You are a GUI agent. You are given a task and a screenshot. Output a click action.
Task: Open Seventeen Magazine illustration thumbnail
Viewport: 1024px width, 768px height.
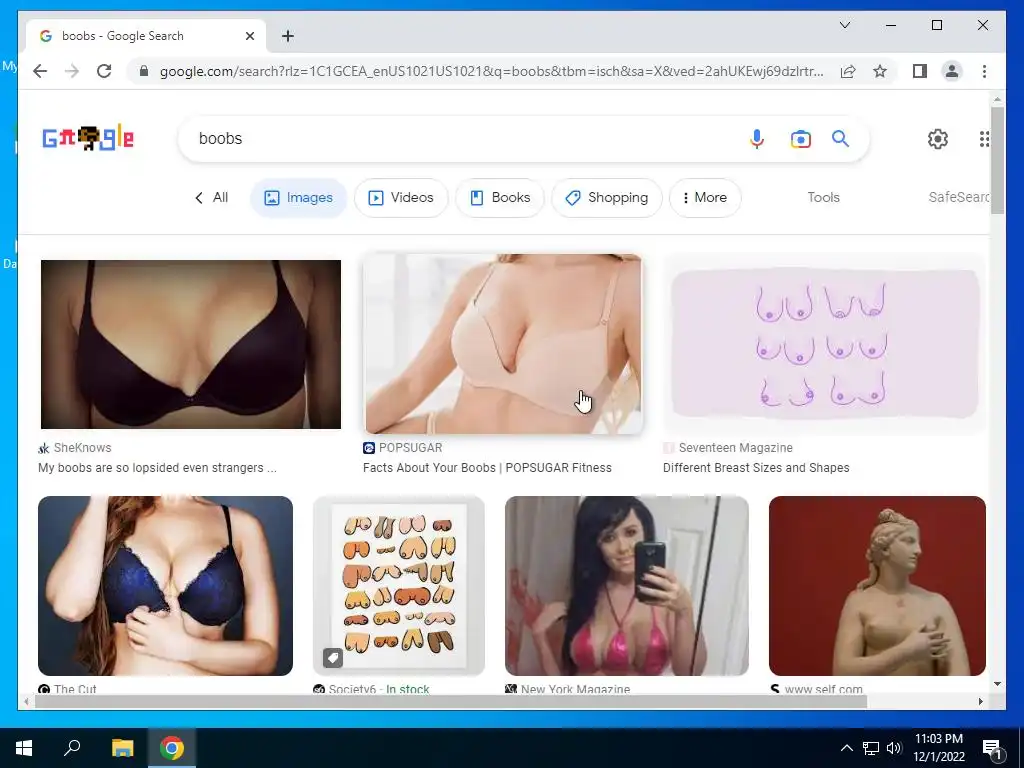[824, 344]
